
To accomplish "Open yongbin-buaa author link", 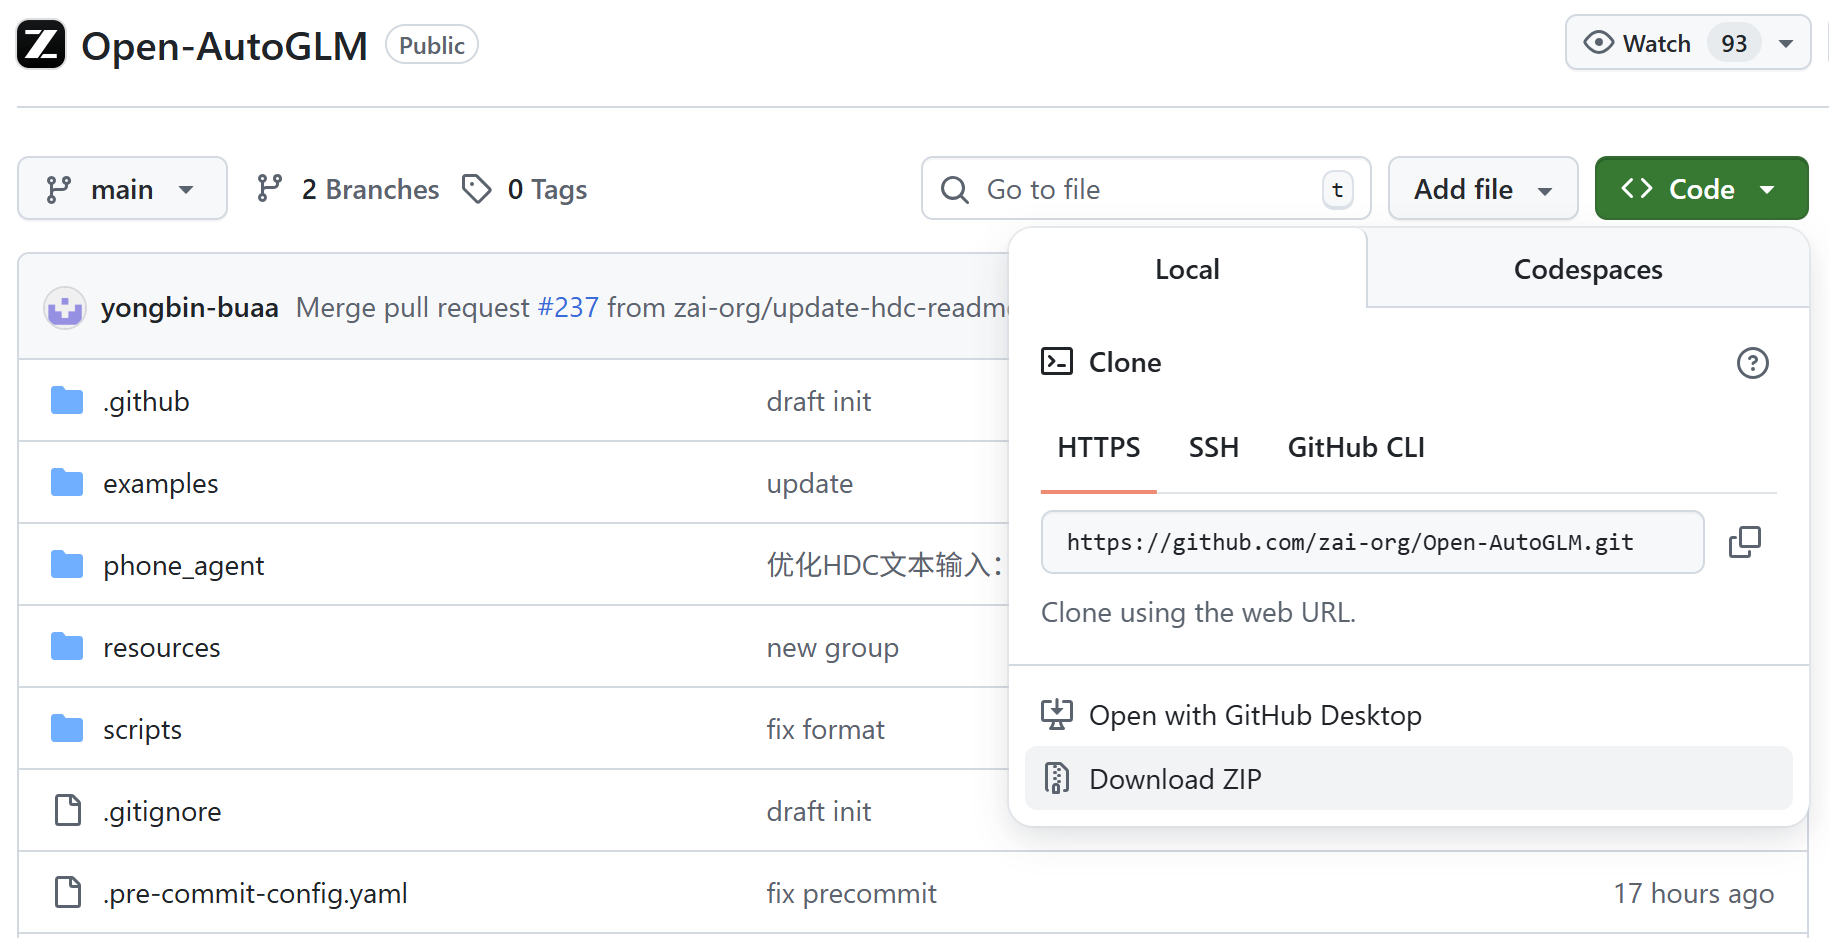I will coord(189,308).
